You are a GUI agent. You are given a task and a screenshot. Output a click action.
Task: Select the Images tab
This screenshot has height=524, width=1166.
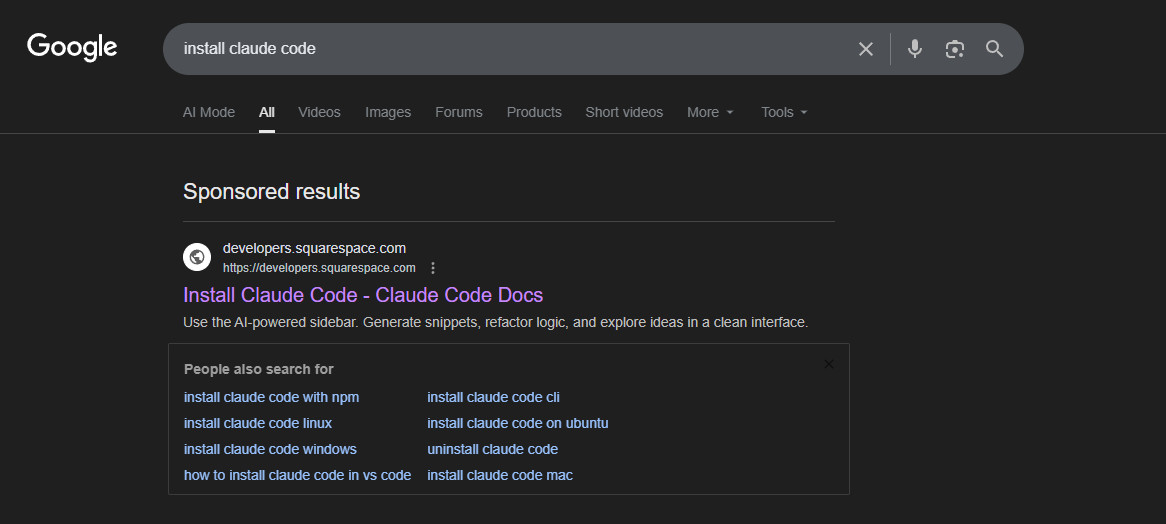[388, 112]
